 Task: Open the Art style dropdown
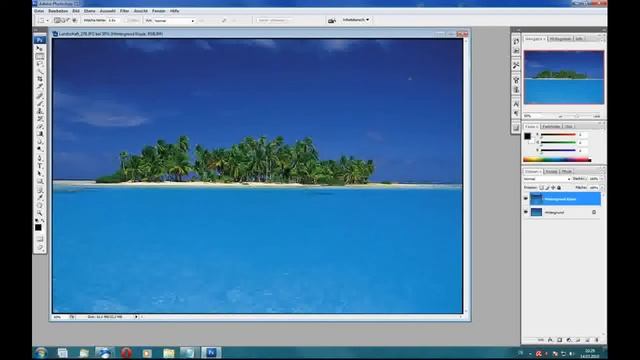point(174,20)
